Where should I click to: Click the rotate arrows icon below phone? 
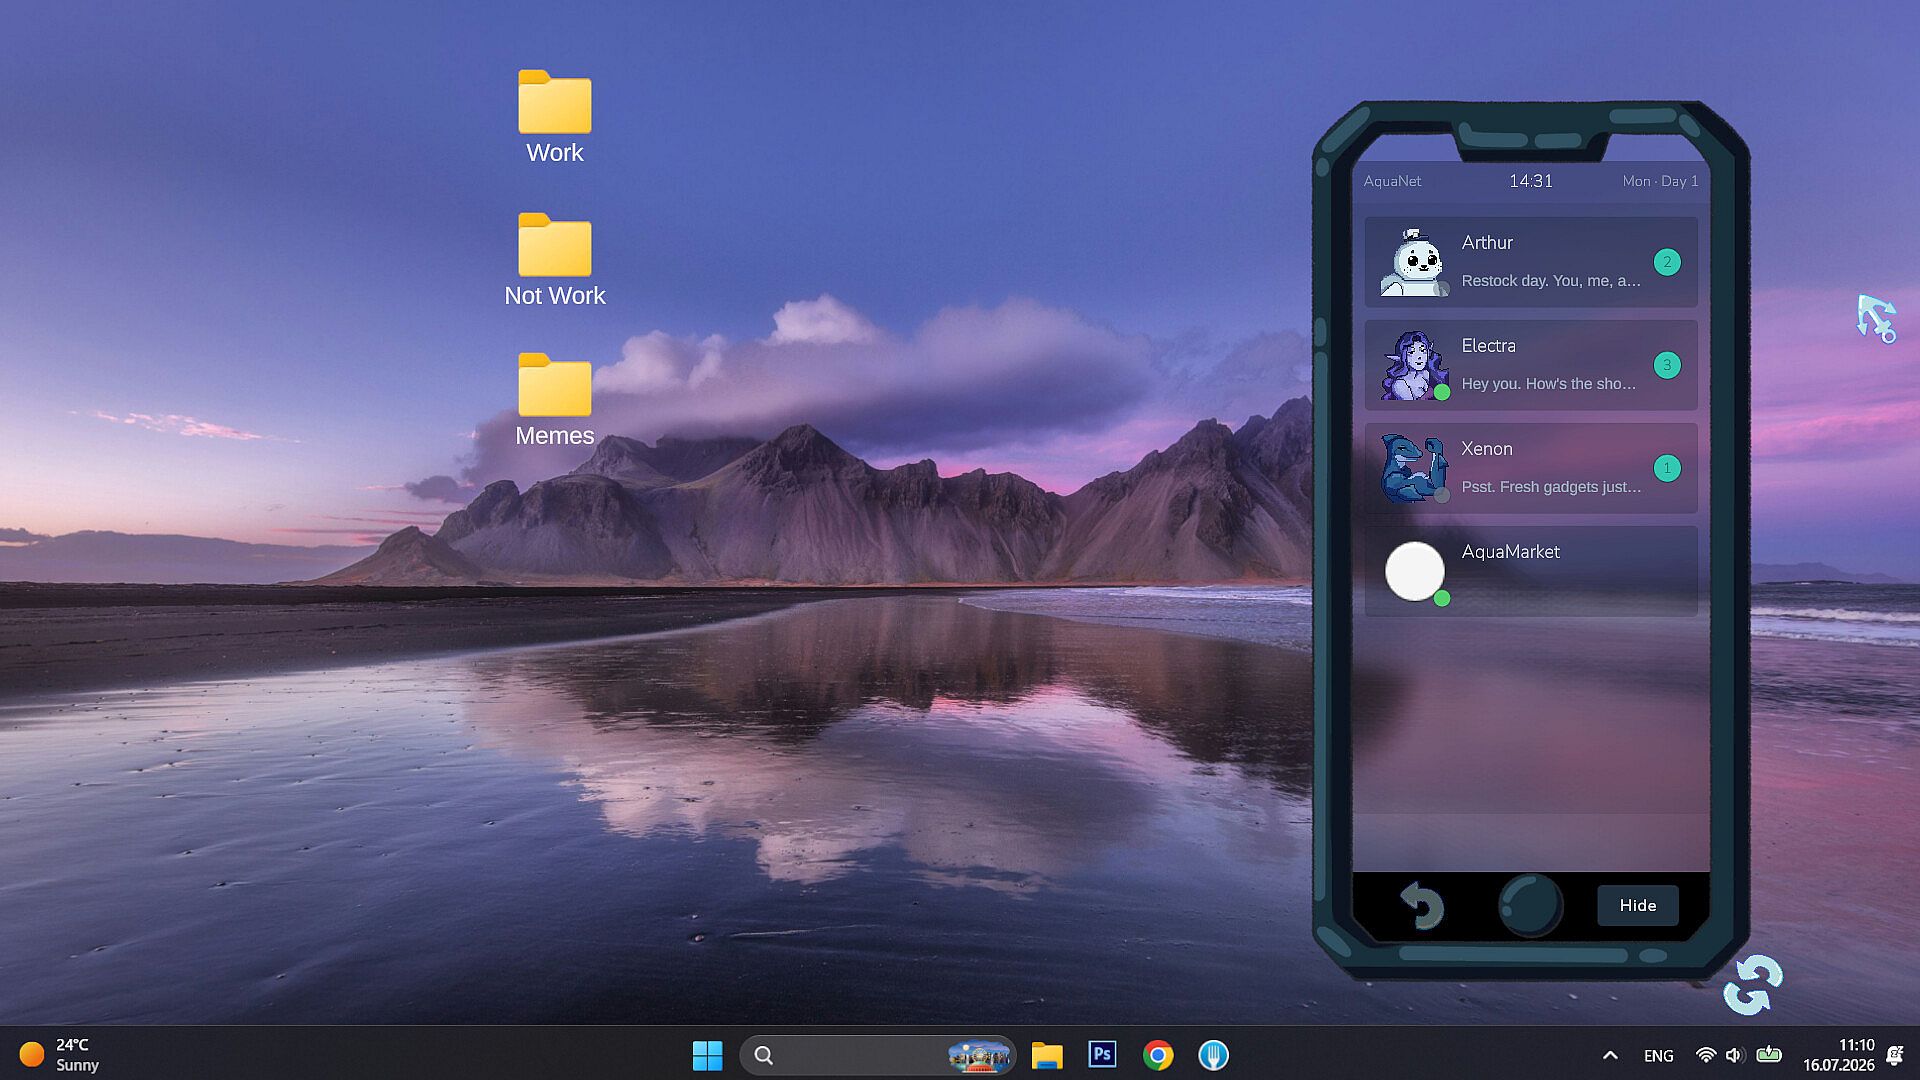tap(1752, 985)
